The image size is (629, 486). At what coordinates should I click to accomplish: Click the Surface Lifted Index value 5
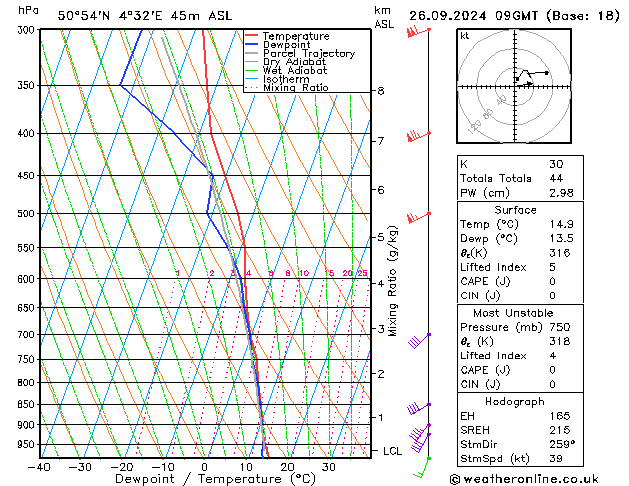coord(553,267)
